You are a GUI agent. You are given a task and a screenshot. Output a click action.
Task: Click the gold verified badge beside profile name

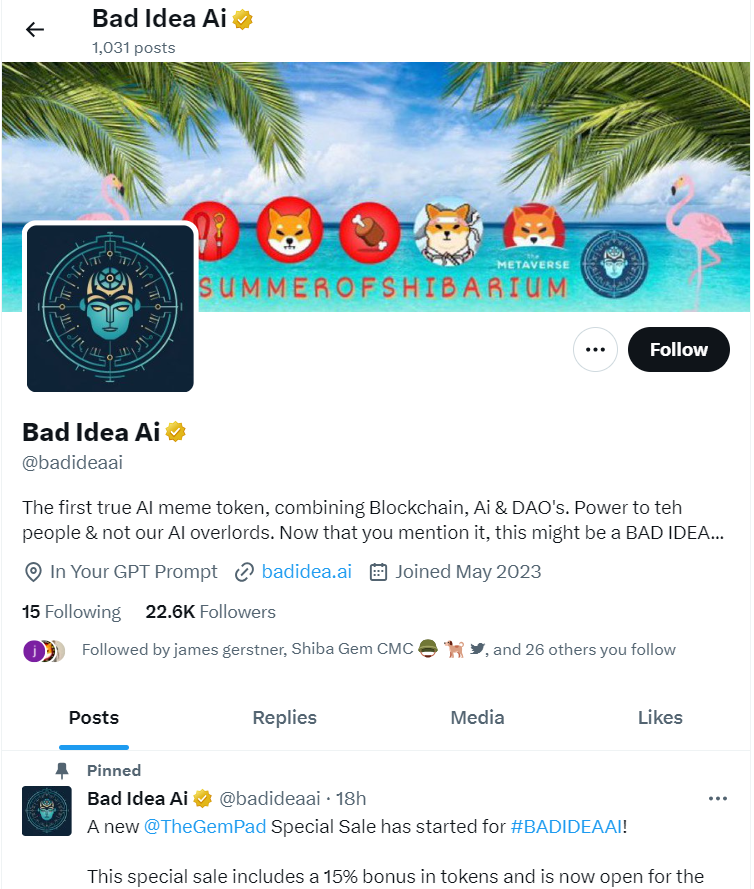[x=176, y=433]
